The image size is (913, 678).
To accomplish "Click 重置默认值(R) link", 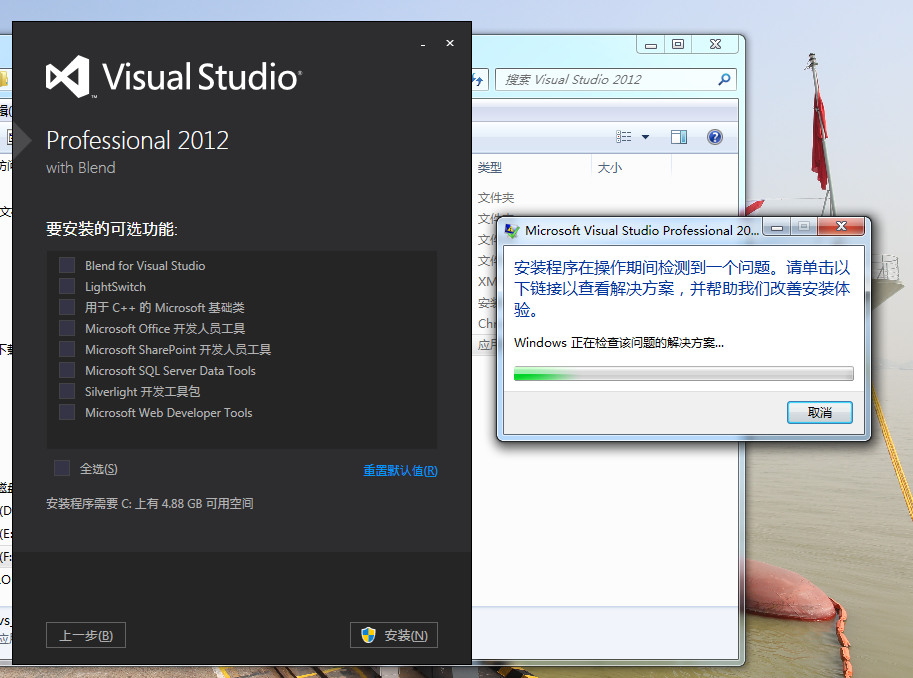I will coord(401,470).
